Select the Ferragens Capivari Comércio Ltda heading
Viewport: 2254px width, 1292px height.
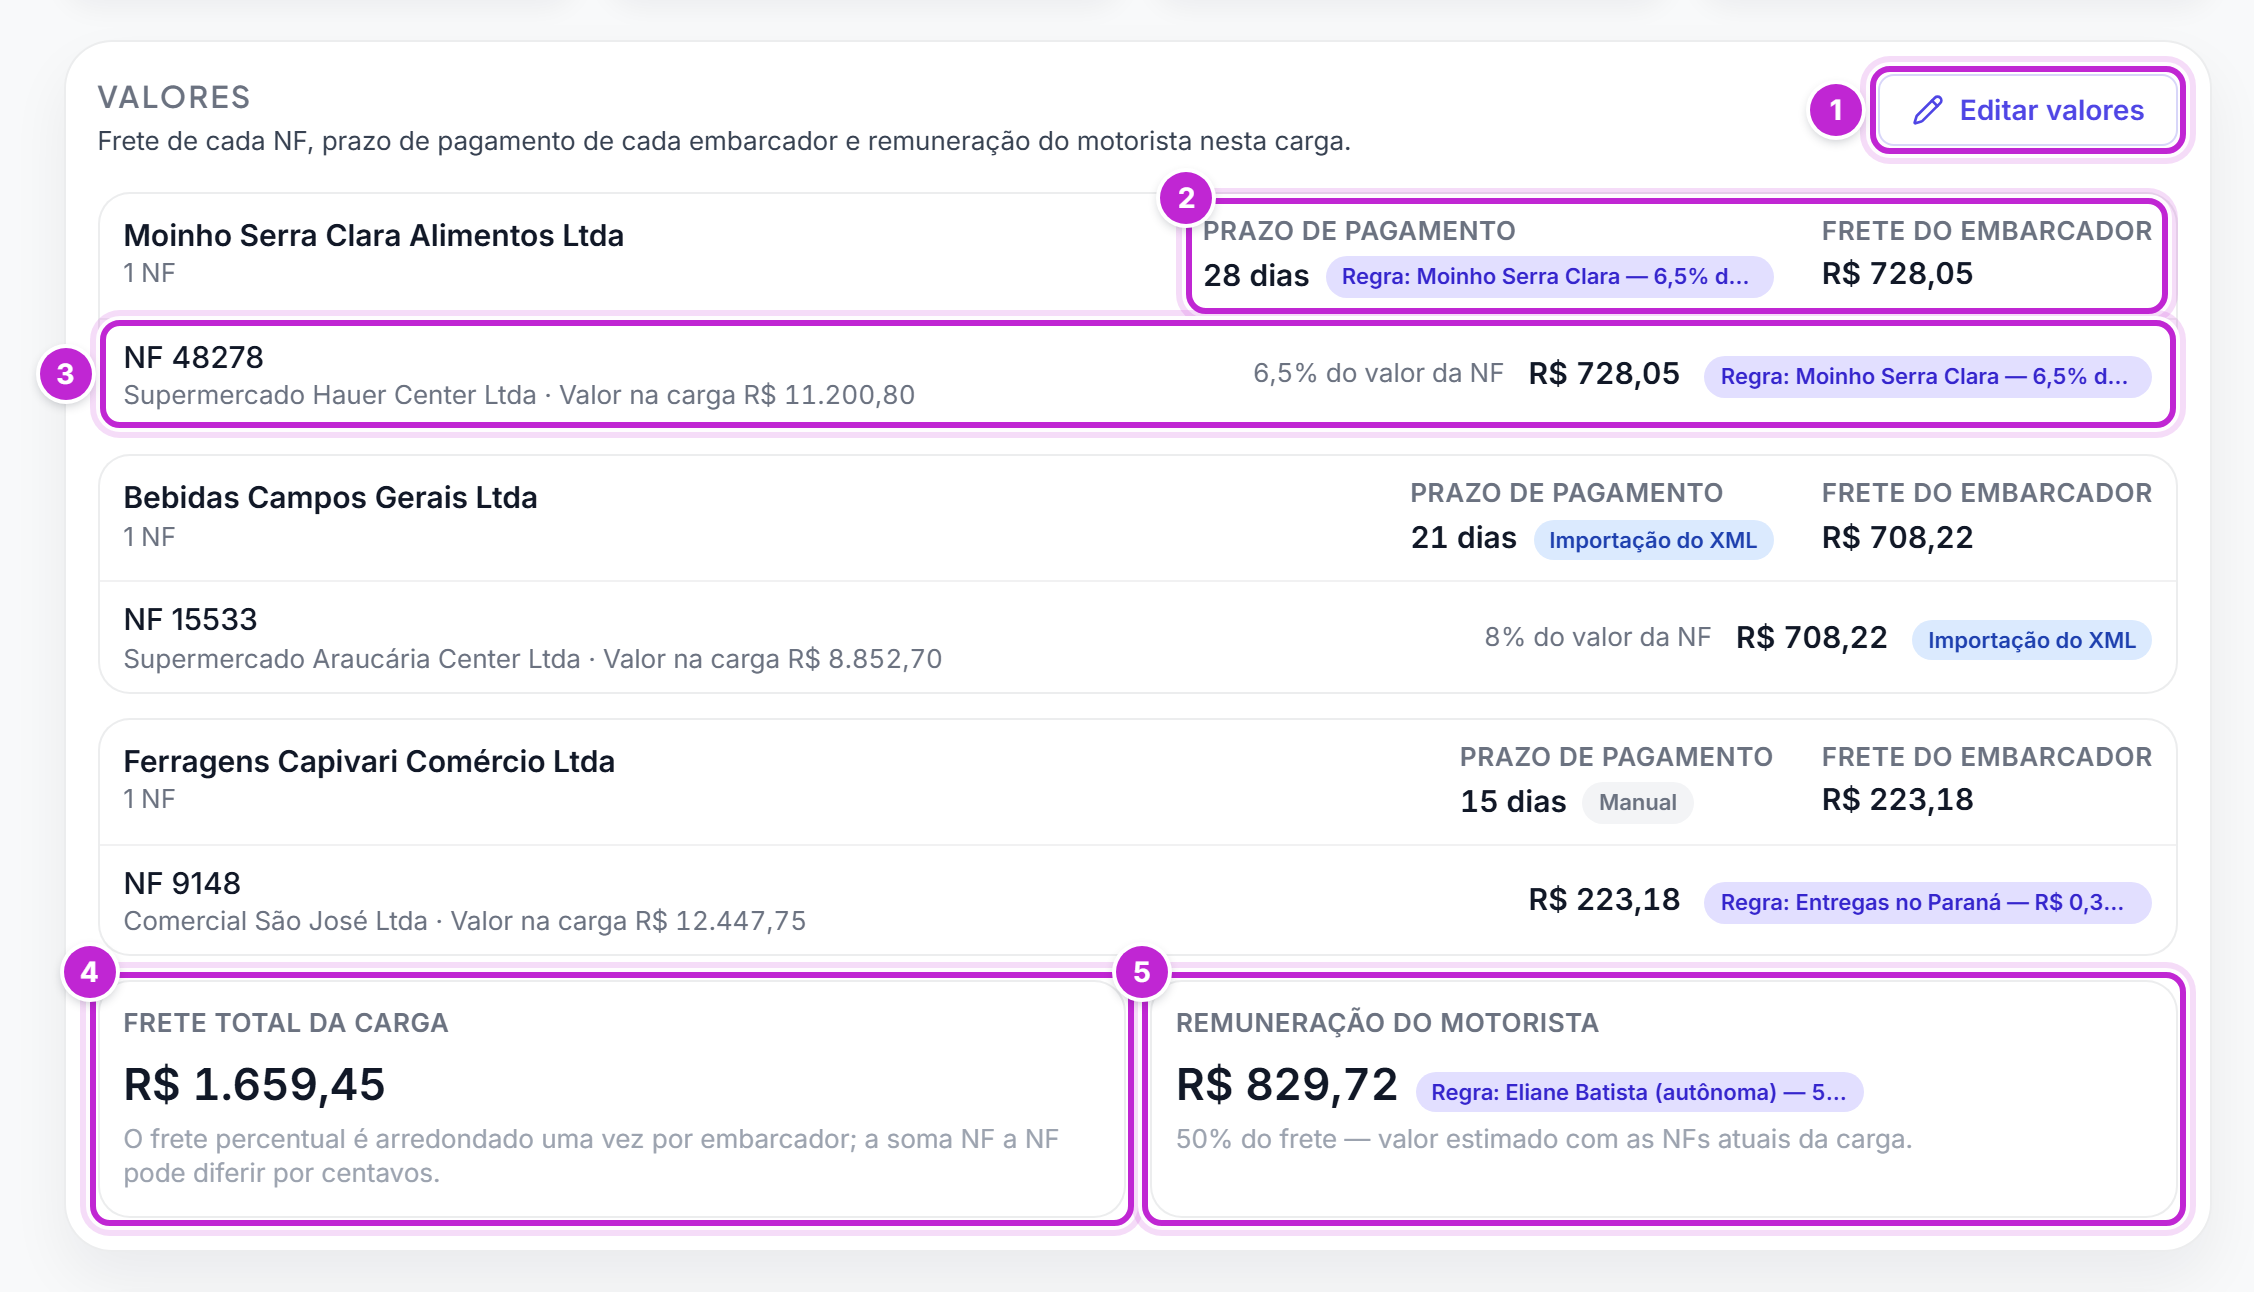[369, 761]
